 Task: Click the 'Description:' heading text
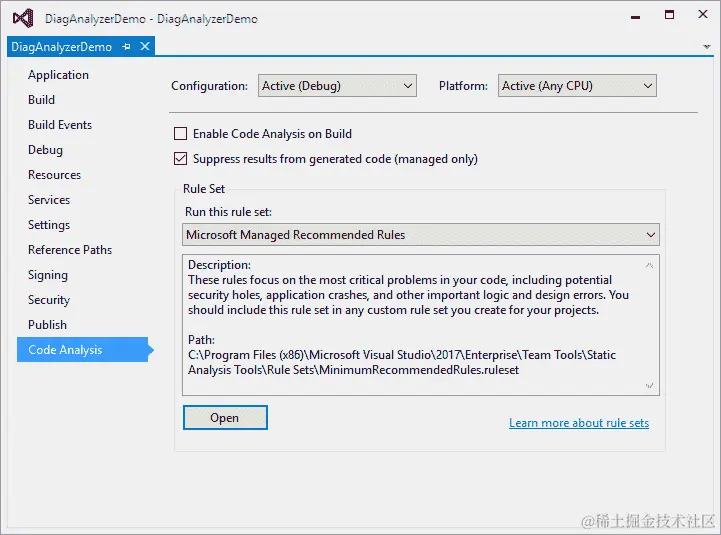point(219,265)
